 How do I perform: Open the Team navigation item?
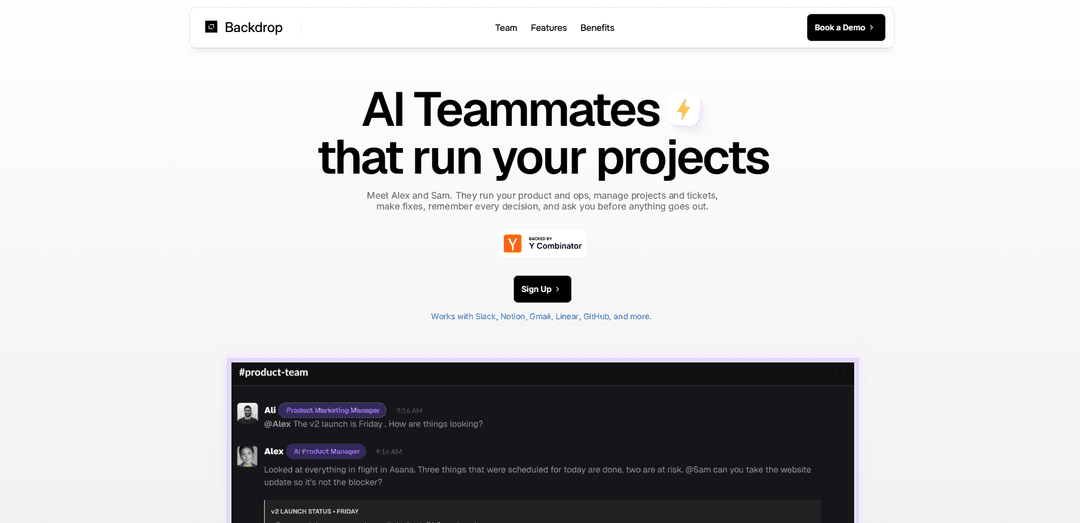506,28
